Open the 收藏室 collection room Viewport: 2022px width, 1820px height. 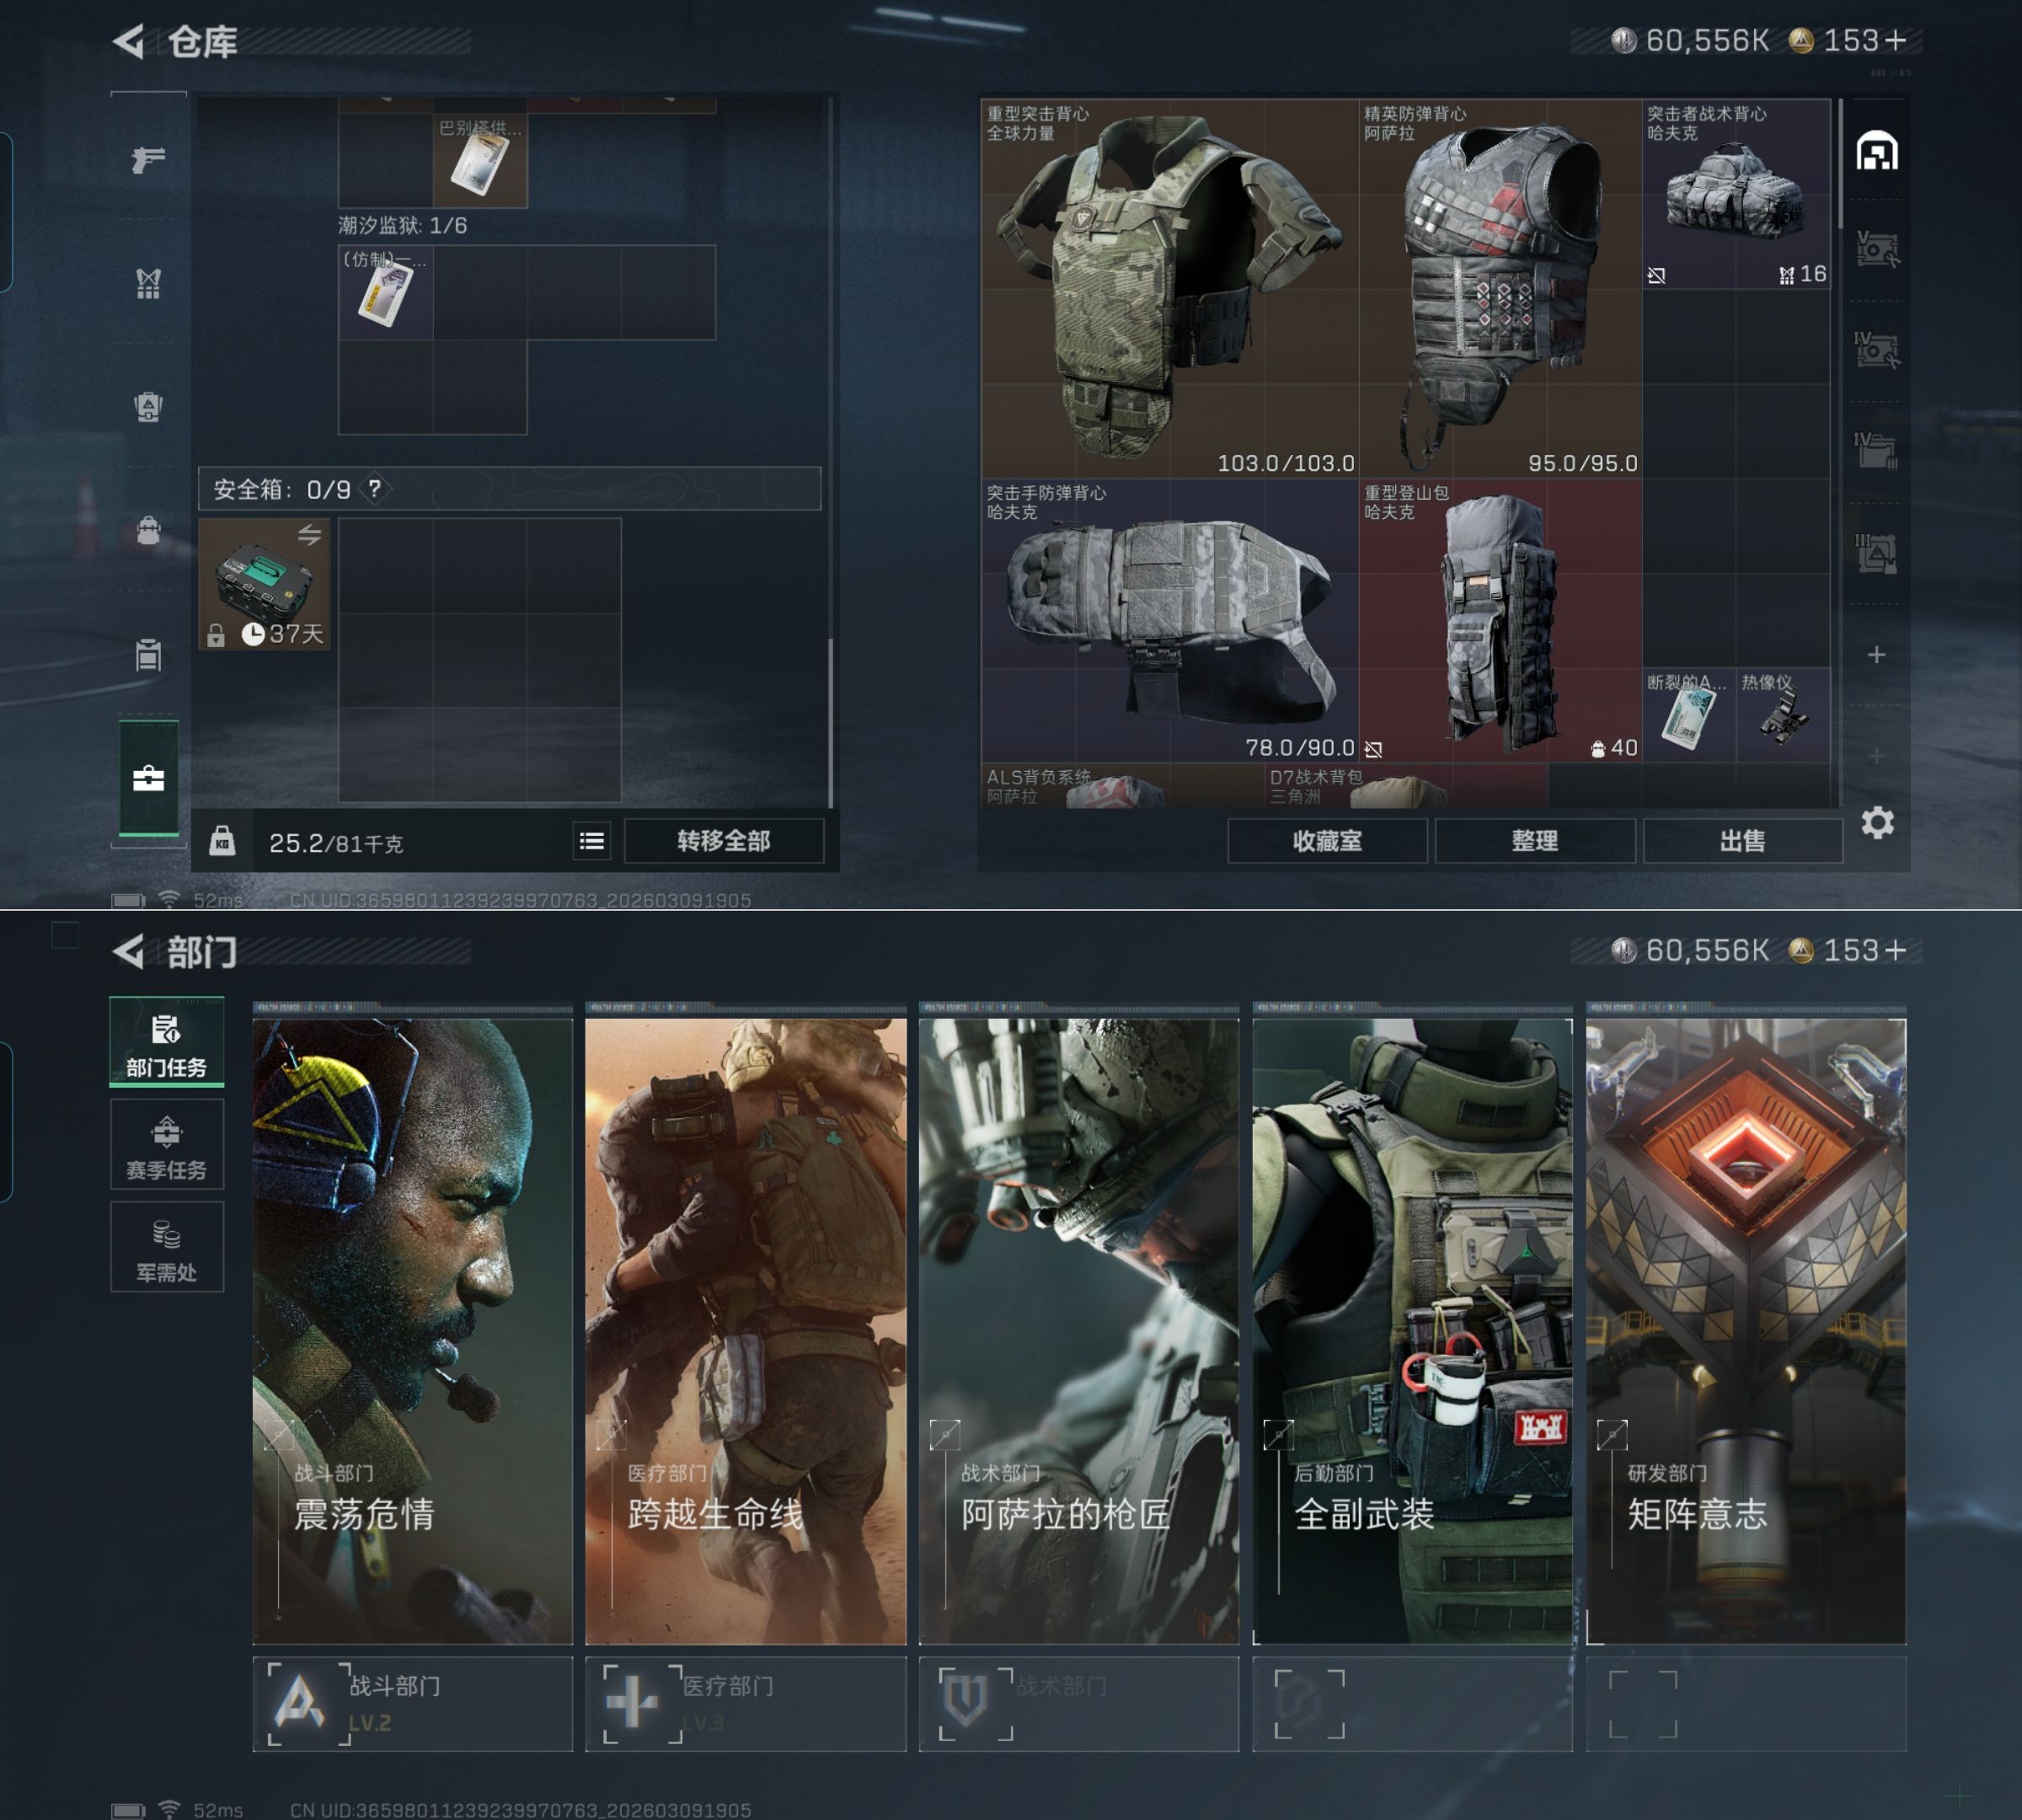(x=1327, y=841)
